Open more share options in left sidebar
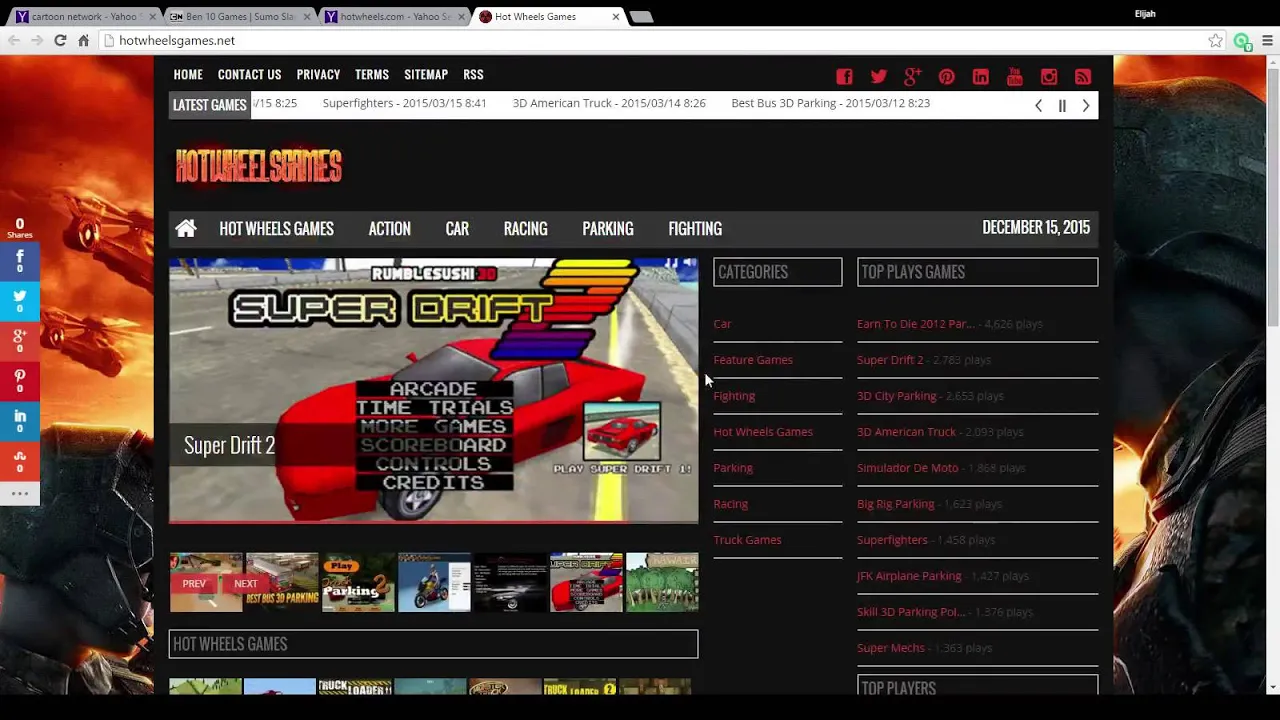The width and height of the screenshot is (1280, 720). point(19,493)
